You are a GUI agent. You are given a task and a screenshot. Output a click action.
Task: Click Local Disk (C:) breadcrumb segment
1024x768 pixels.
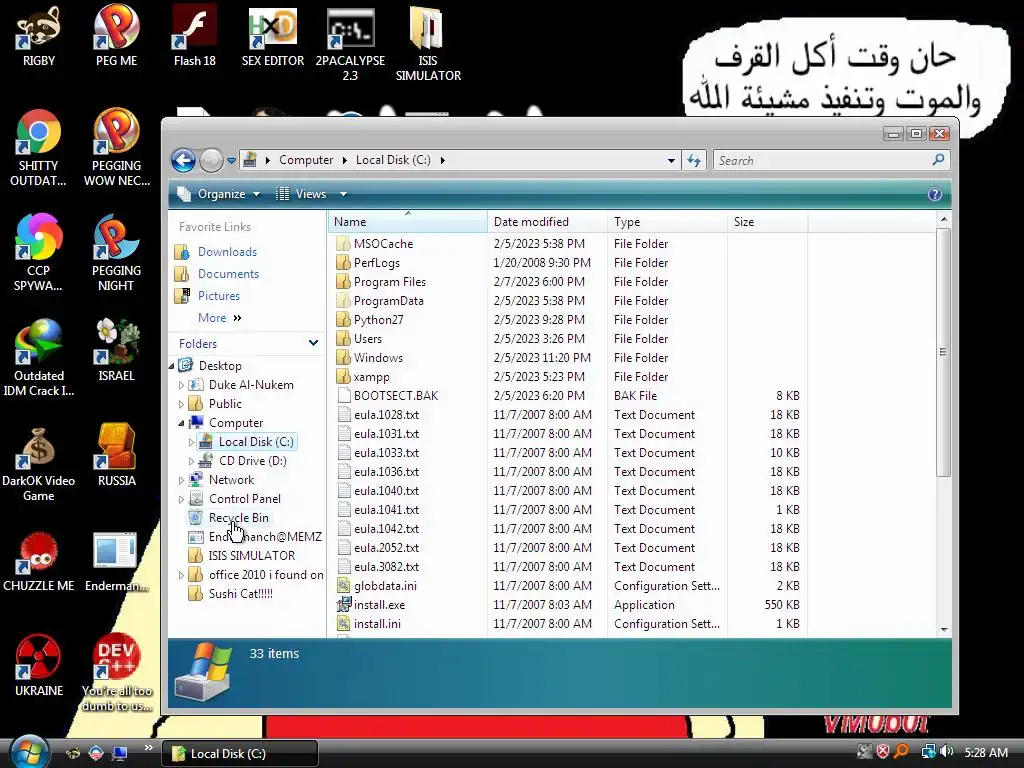393,160
